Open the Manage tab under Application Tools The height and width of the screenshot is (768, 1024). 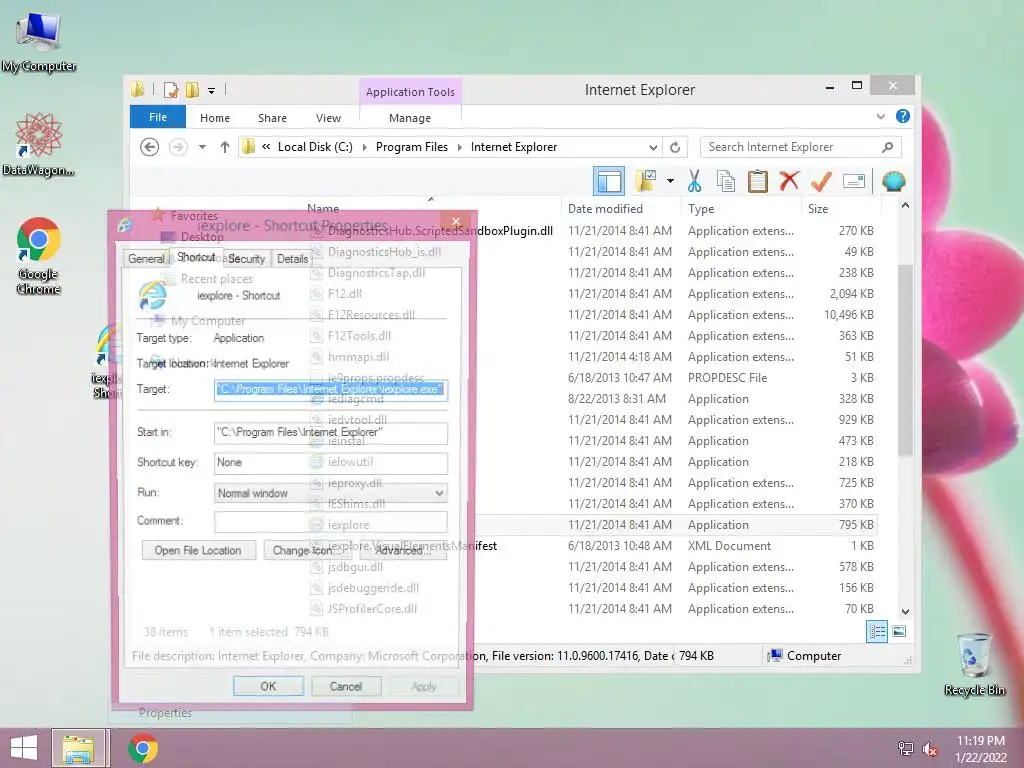(x=409, y=118)
